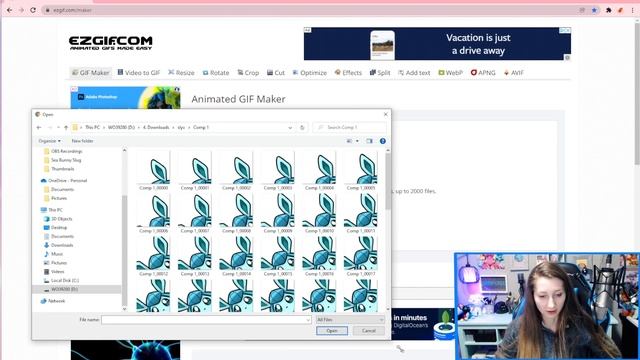
Task: Select Downloads in sidebar
Action: click(62, 245)
